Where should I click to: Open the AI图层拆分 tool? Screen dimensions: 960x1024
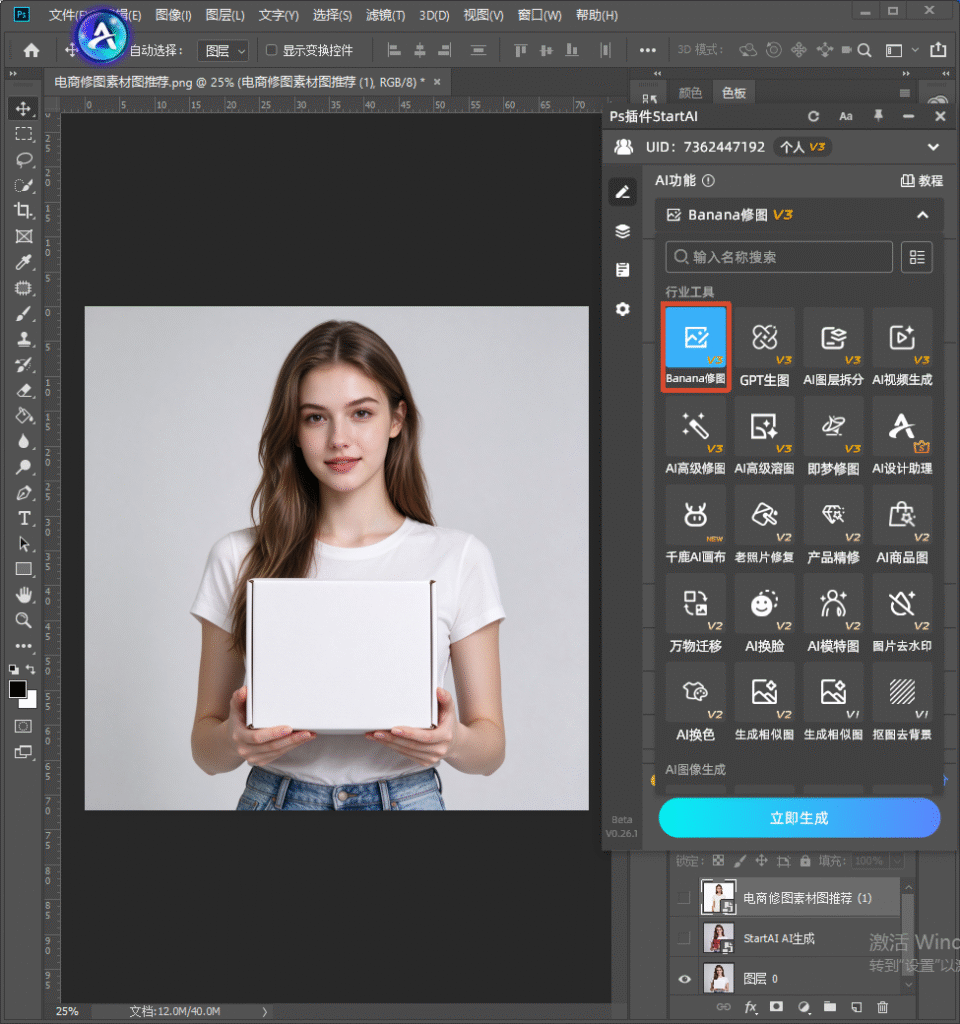pyautogui.click(x=833, y=347)
